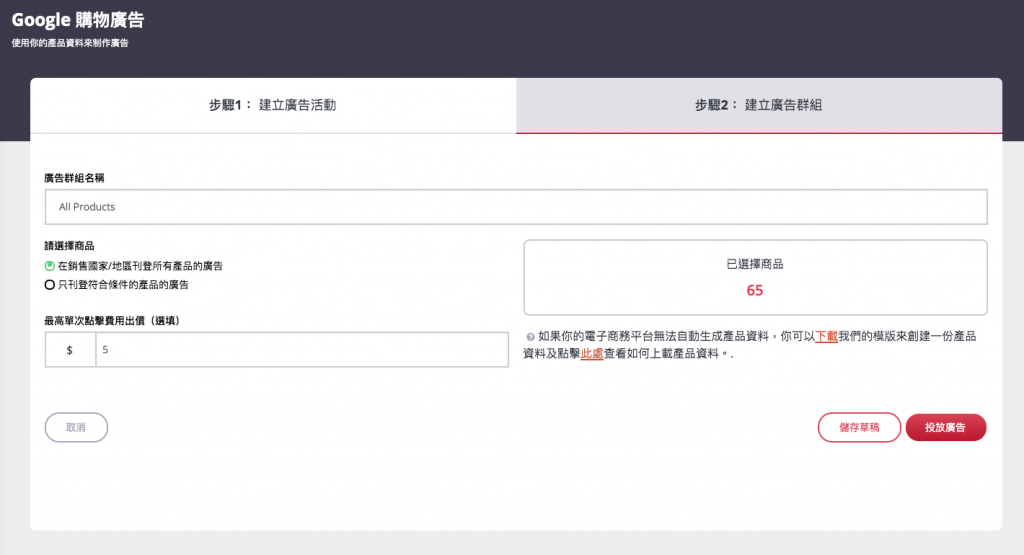This screenshot has width=1024, height=555.
Task: Click the 最高單次點擊費用出價（選填）label
Action: pos(112,321)
